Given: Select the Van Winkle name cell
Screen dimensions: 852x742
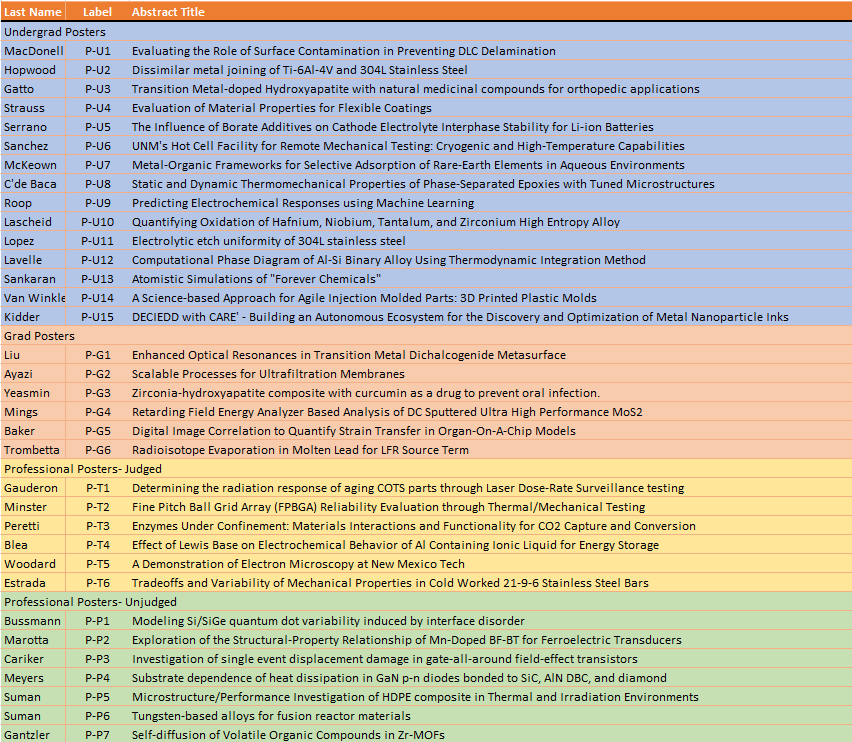Looking at the screenshot, I should (x=33, y=298).
